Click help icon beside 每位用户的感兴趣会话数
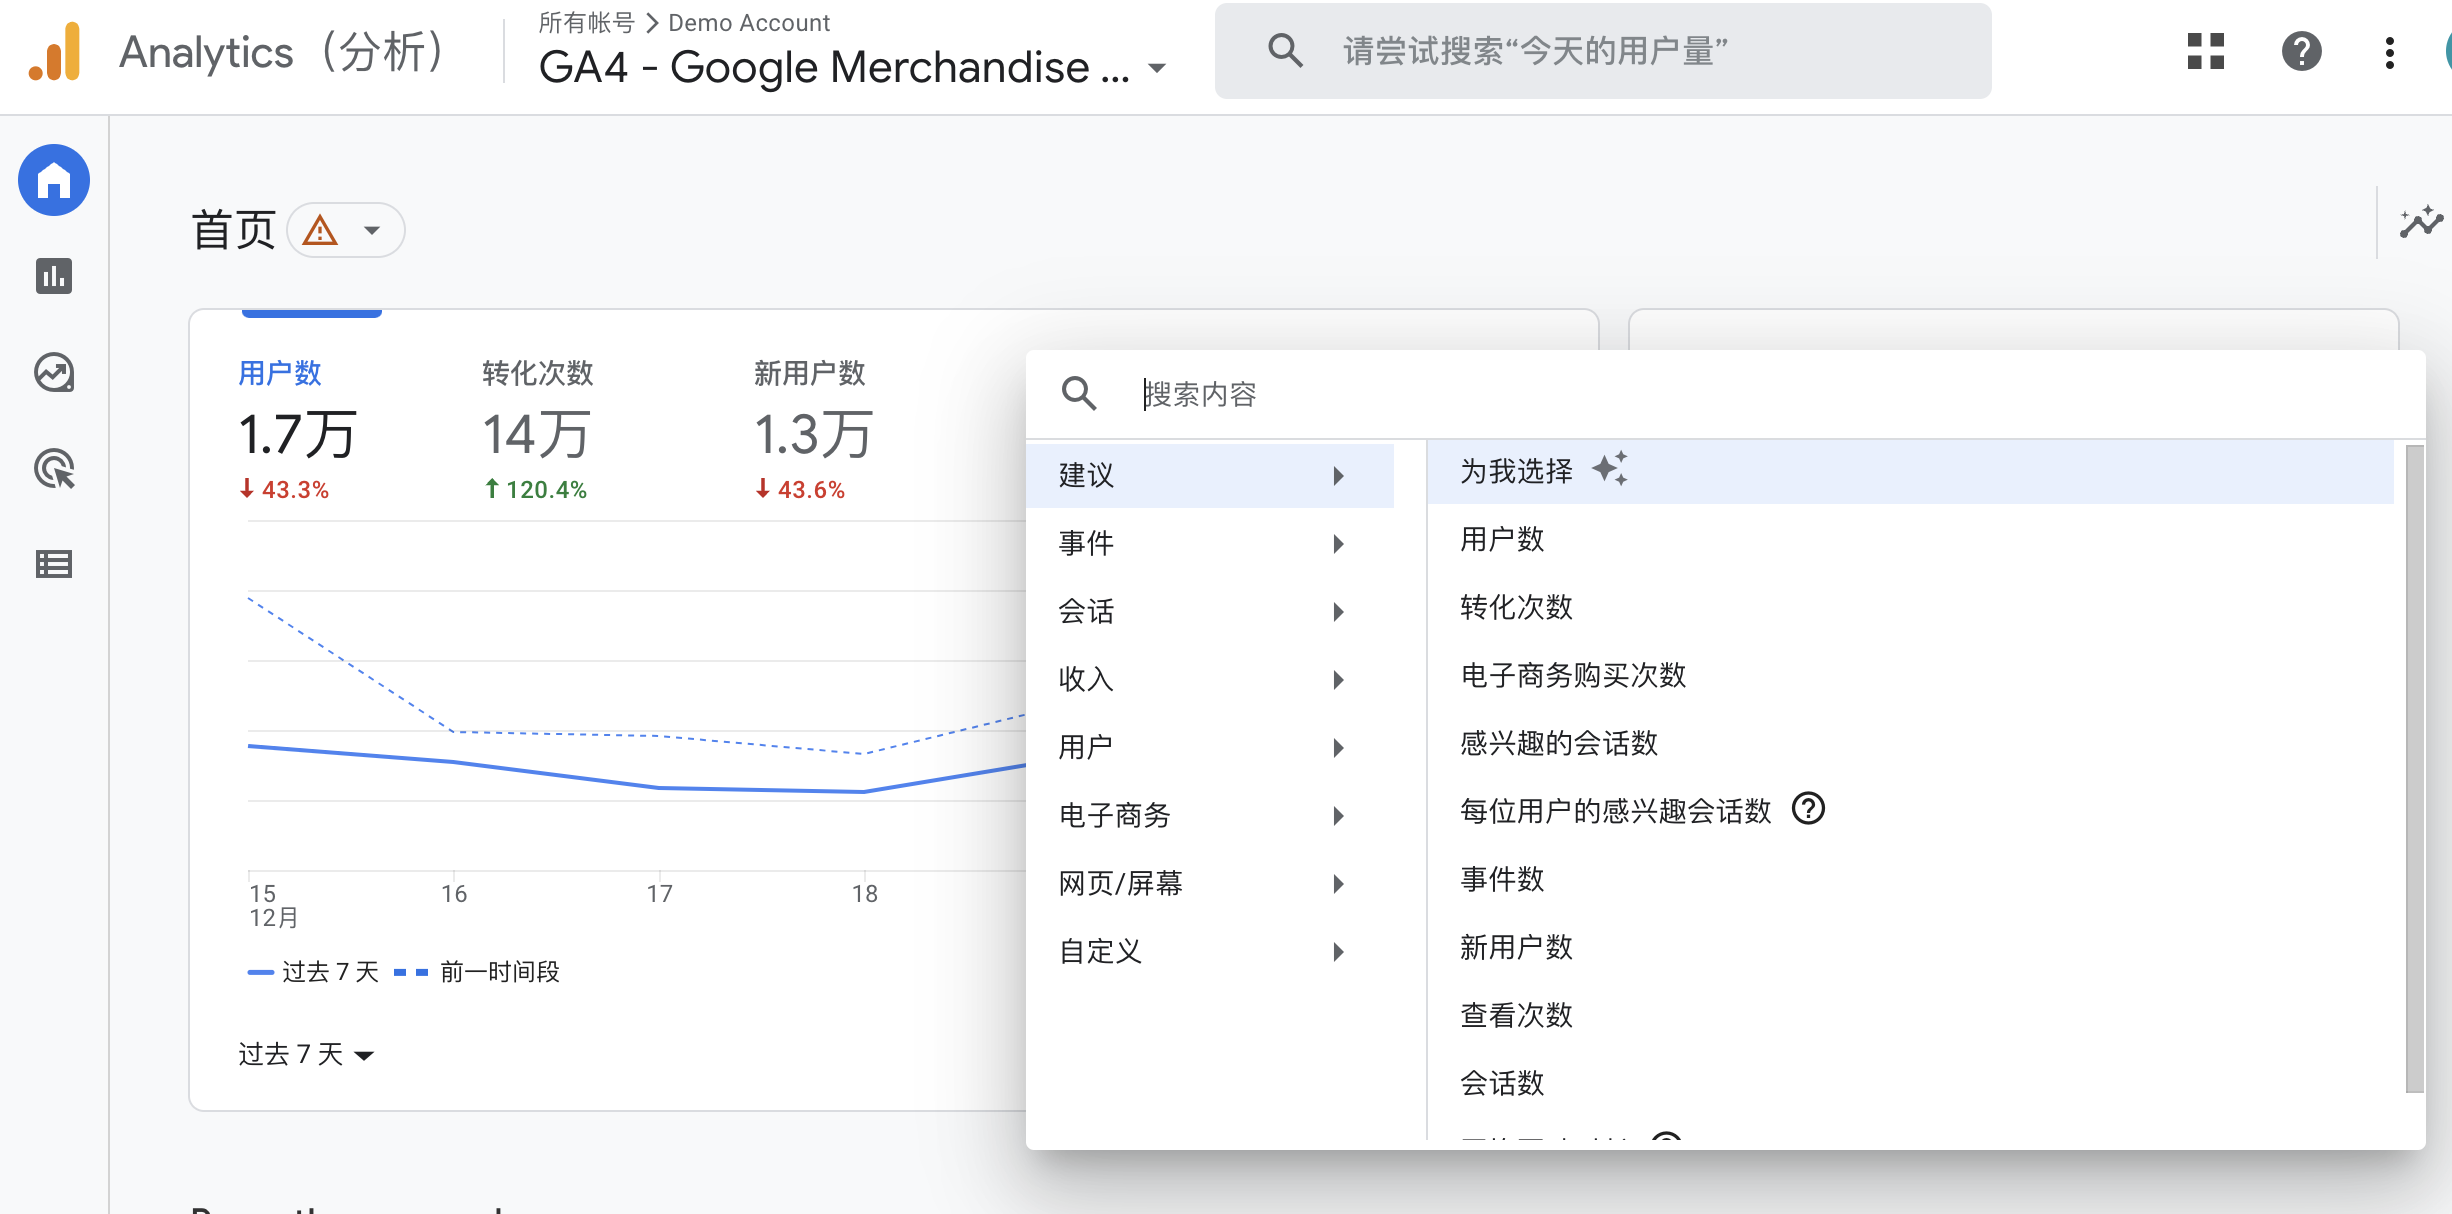 click(1808, 808)
